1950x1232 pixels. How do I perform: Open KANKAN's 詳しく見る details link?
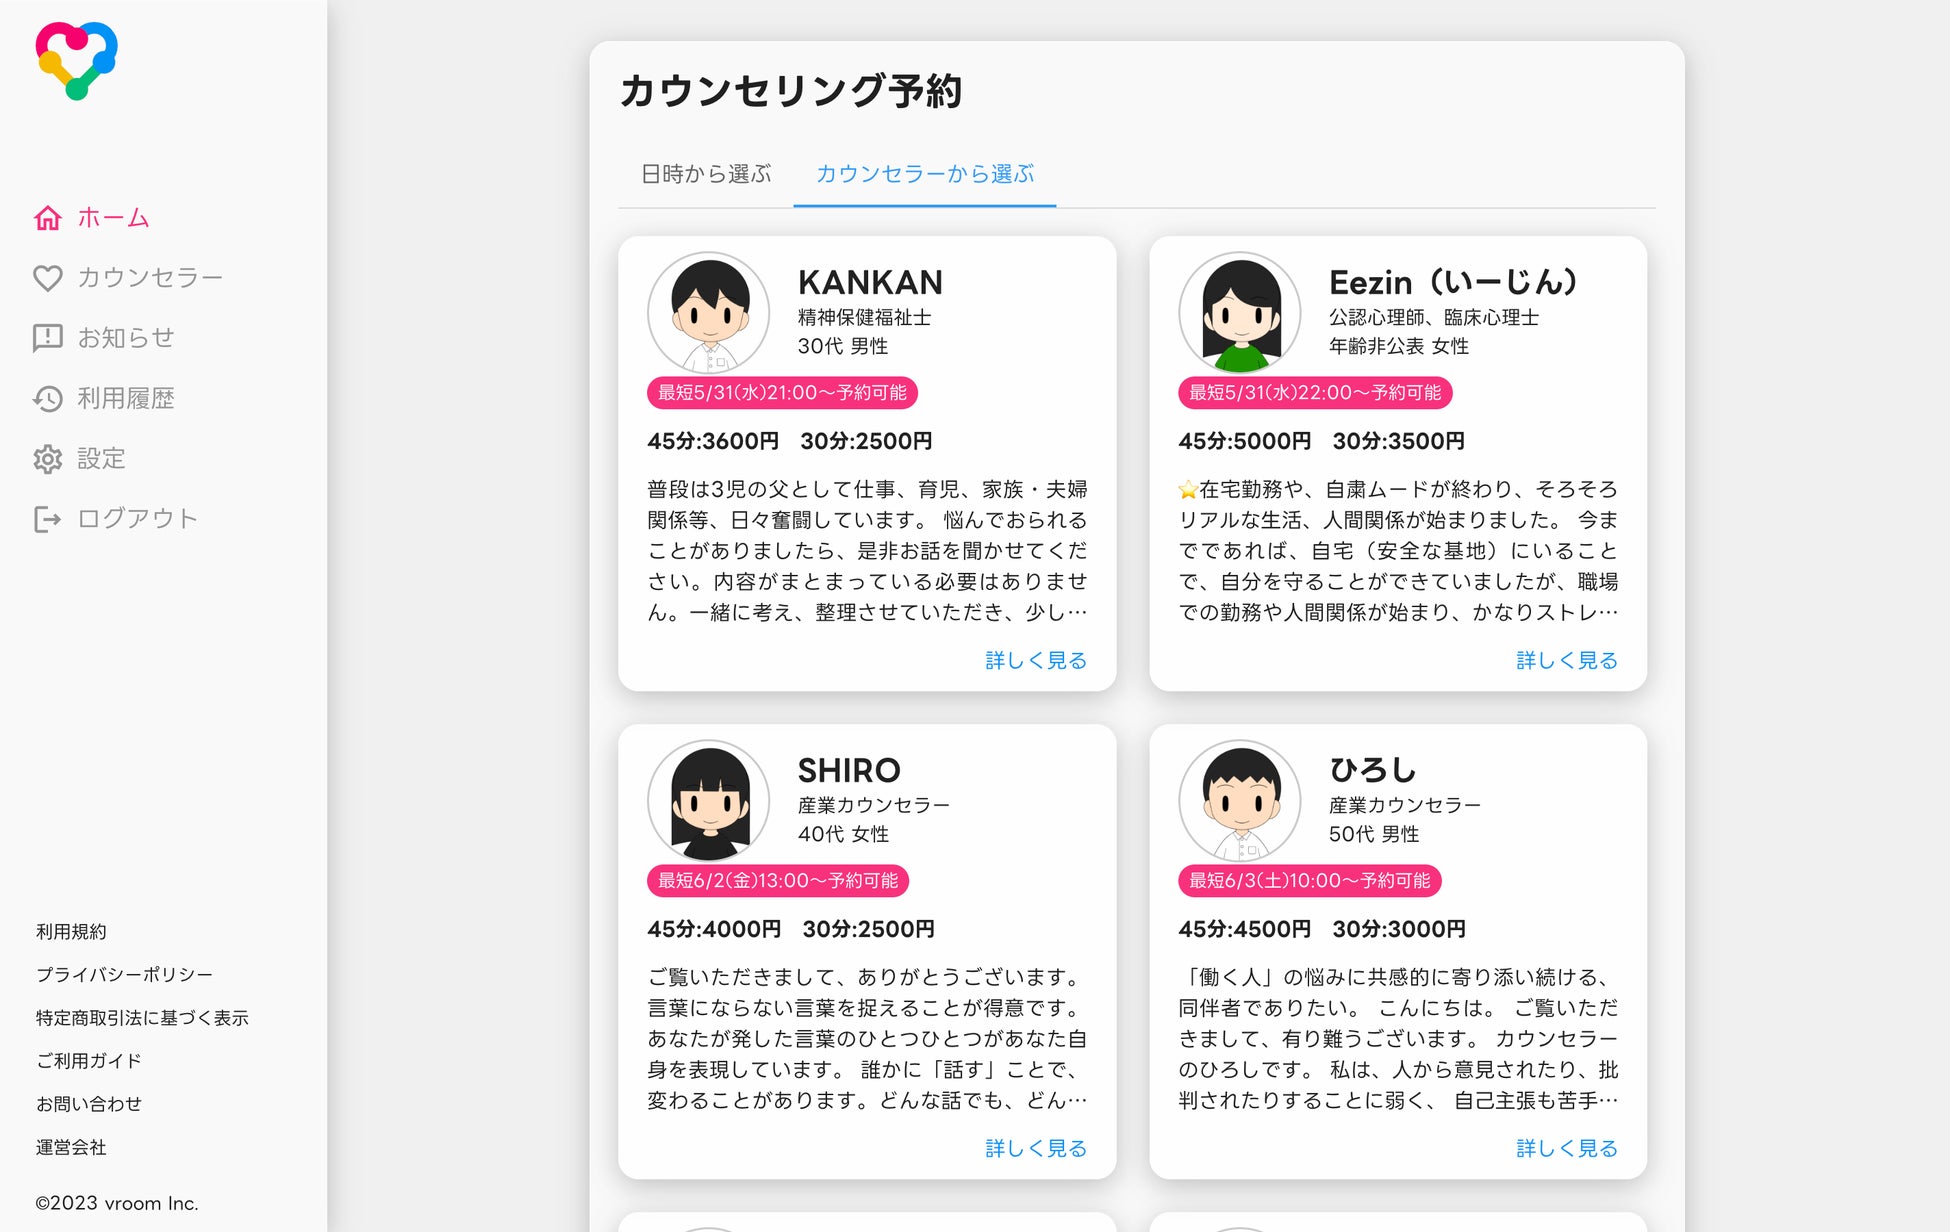pos(1036,660)
